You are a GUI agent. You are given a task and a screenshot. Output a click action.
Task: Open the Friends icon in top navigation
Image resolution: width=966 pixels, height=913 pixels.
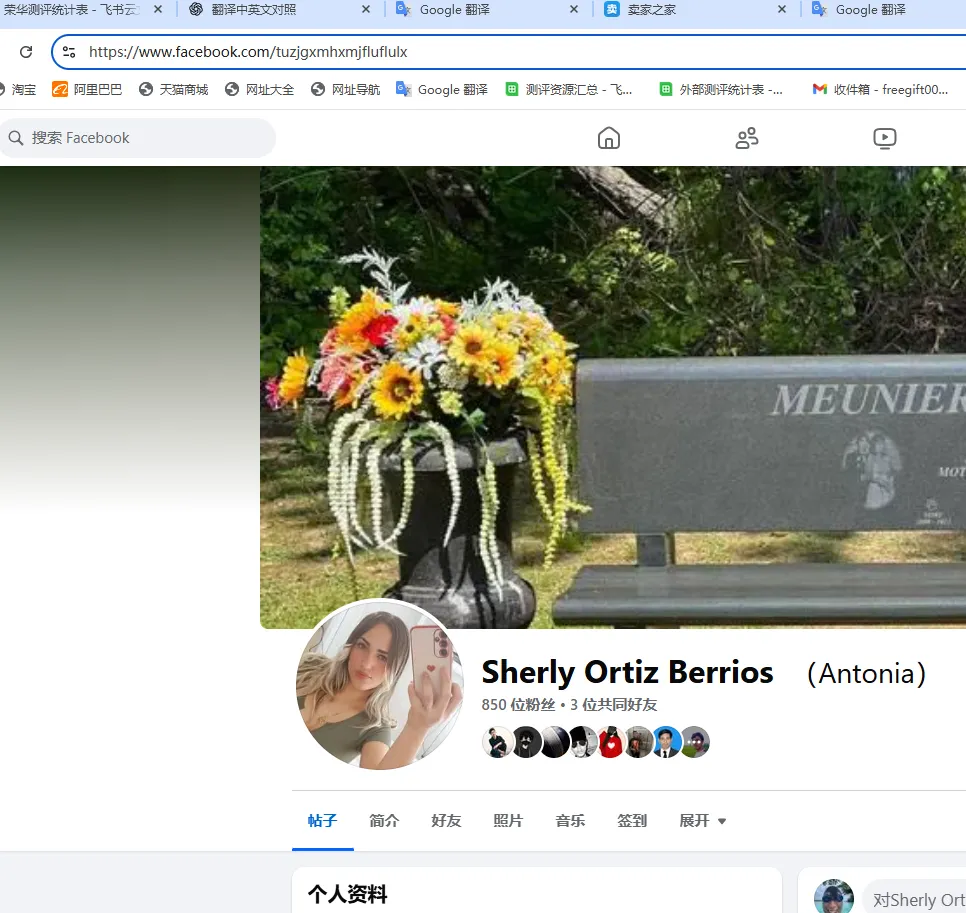[747, 138]
